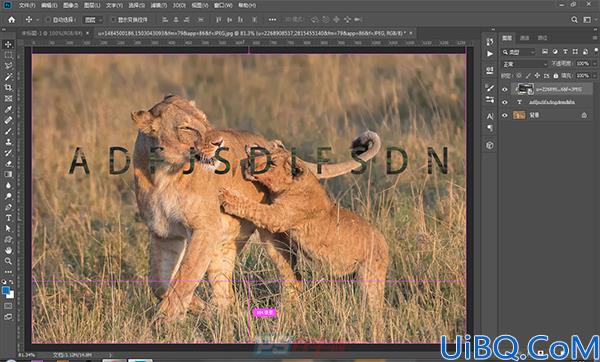Select the Horizontal Type tool
The height and width of the screenshot is (362, 600).
(8, 218)
